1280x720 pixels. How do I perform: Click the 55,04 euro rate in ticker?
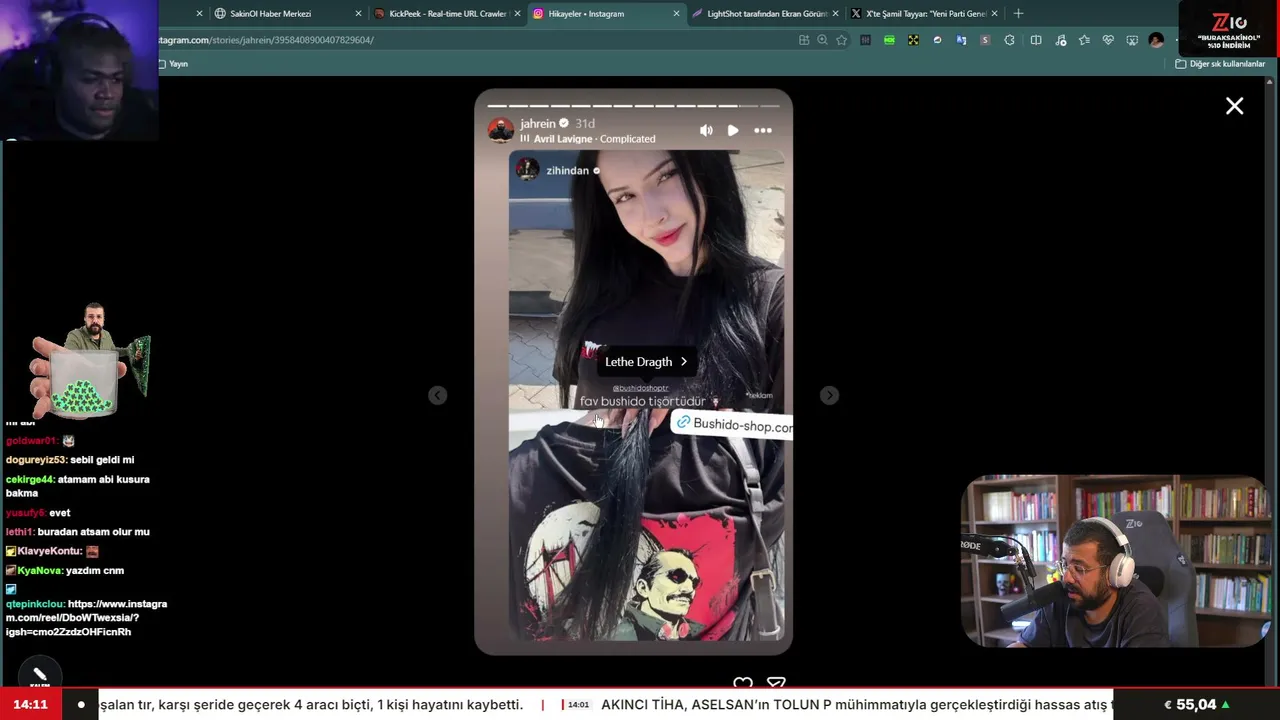1197,705
